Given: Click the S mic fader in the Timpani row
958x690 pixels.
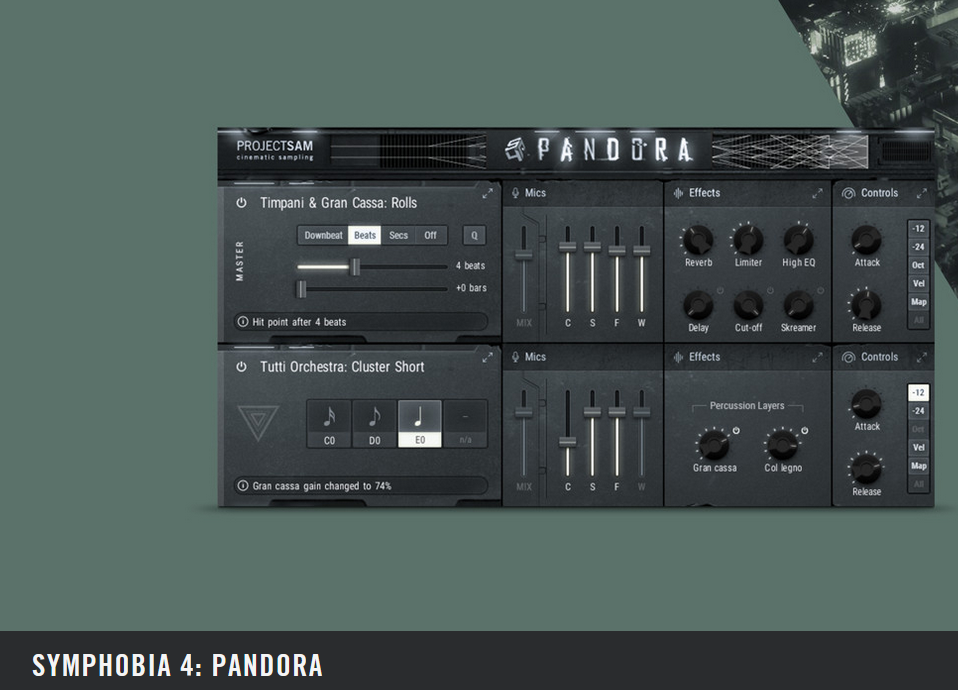Looking at the screenshot, I should pyautogui.click(x=592, y=247).
